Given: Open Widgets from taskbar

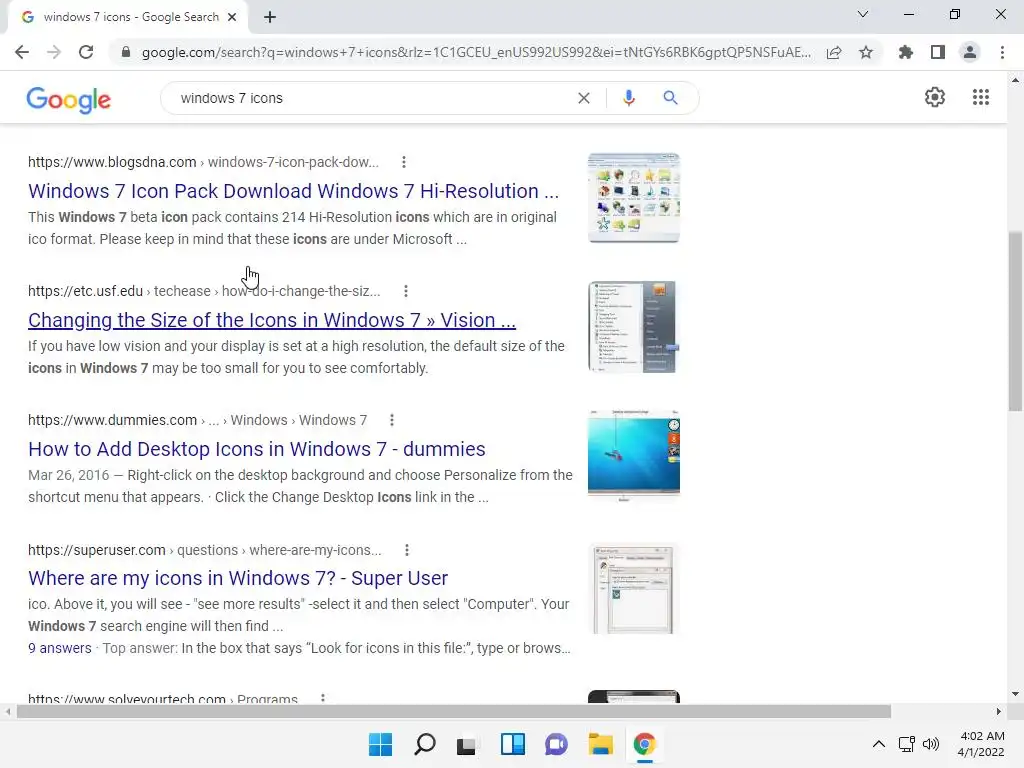Looking at the screenshot, I should (x=513, y=744).
